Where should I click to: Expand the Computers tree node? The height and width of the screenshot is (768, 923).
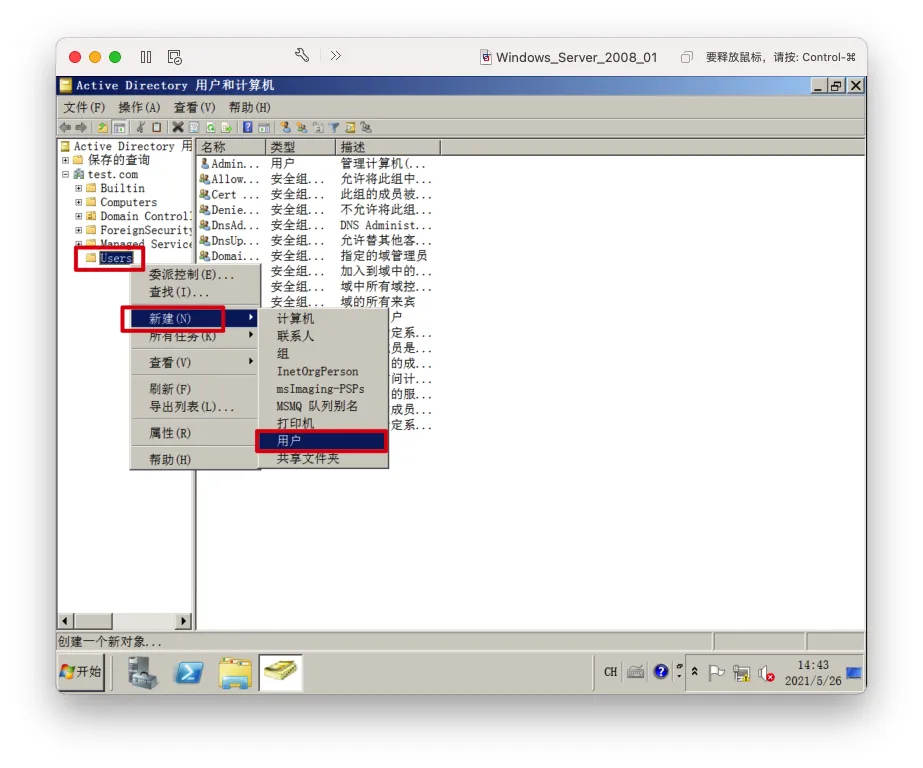(78, 202)
